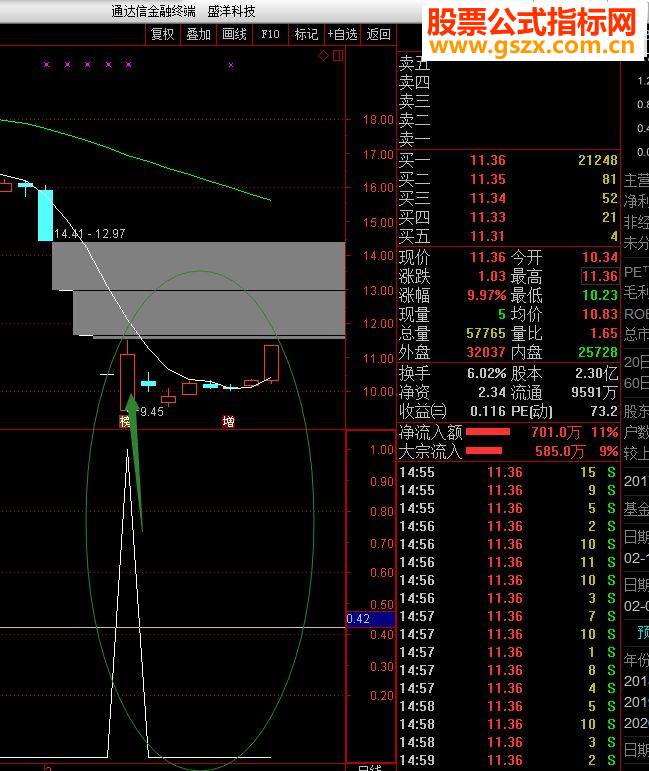The width and height of the screenshot is (649, 771).
Task: Click the 涨幅 value 9.97%
Action: tap(486, 295)
